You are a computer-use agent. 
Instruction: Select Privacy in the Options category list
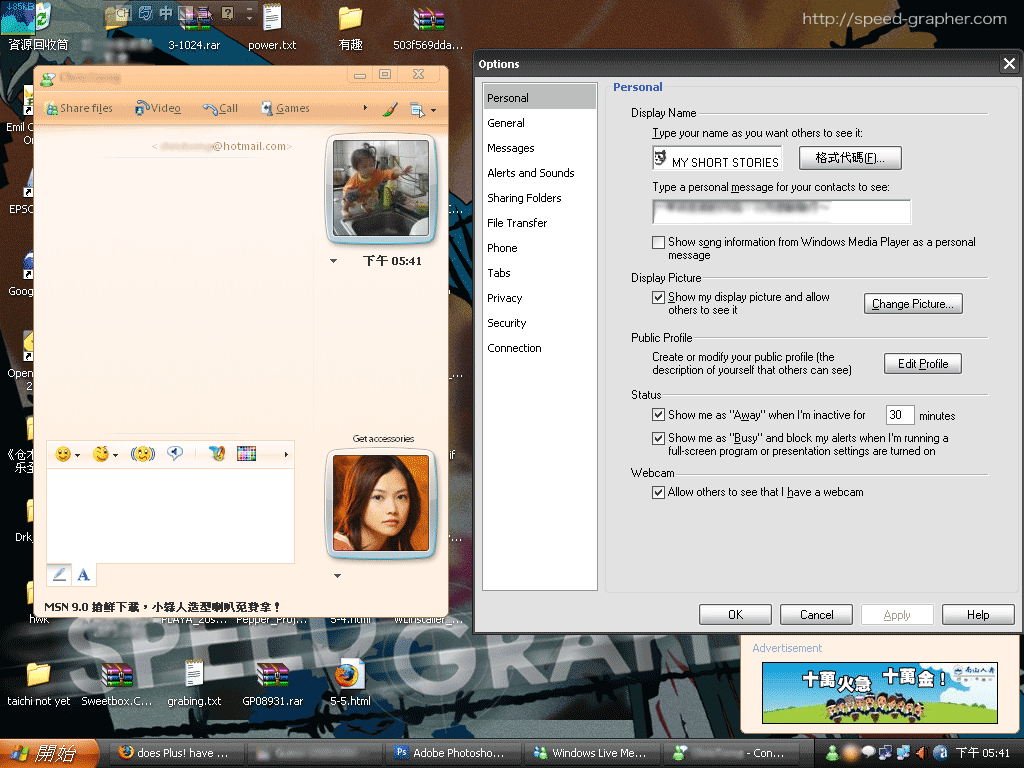tap(505, 298)
